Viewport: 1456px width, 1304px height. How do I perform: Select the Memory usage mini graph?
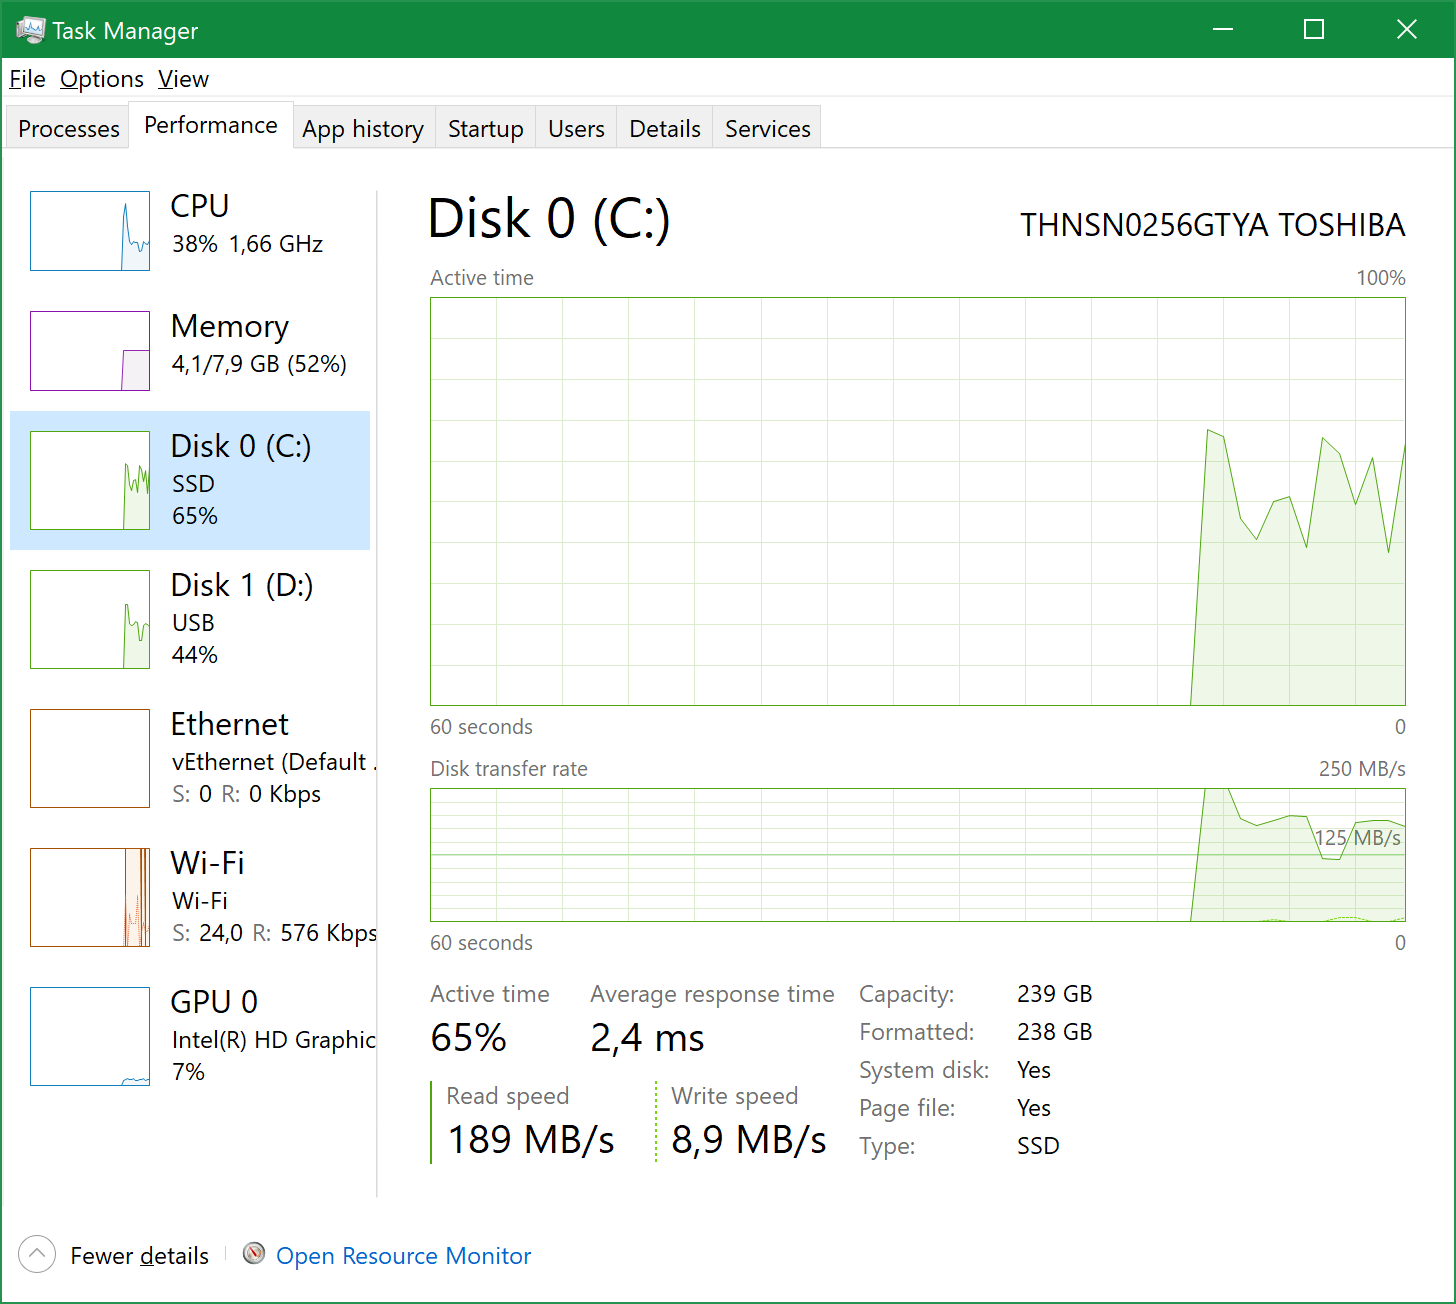[90, 351]
